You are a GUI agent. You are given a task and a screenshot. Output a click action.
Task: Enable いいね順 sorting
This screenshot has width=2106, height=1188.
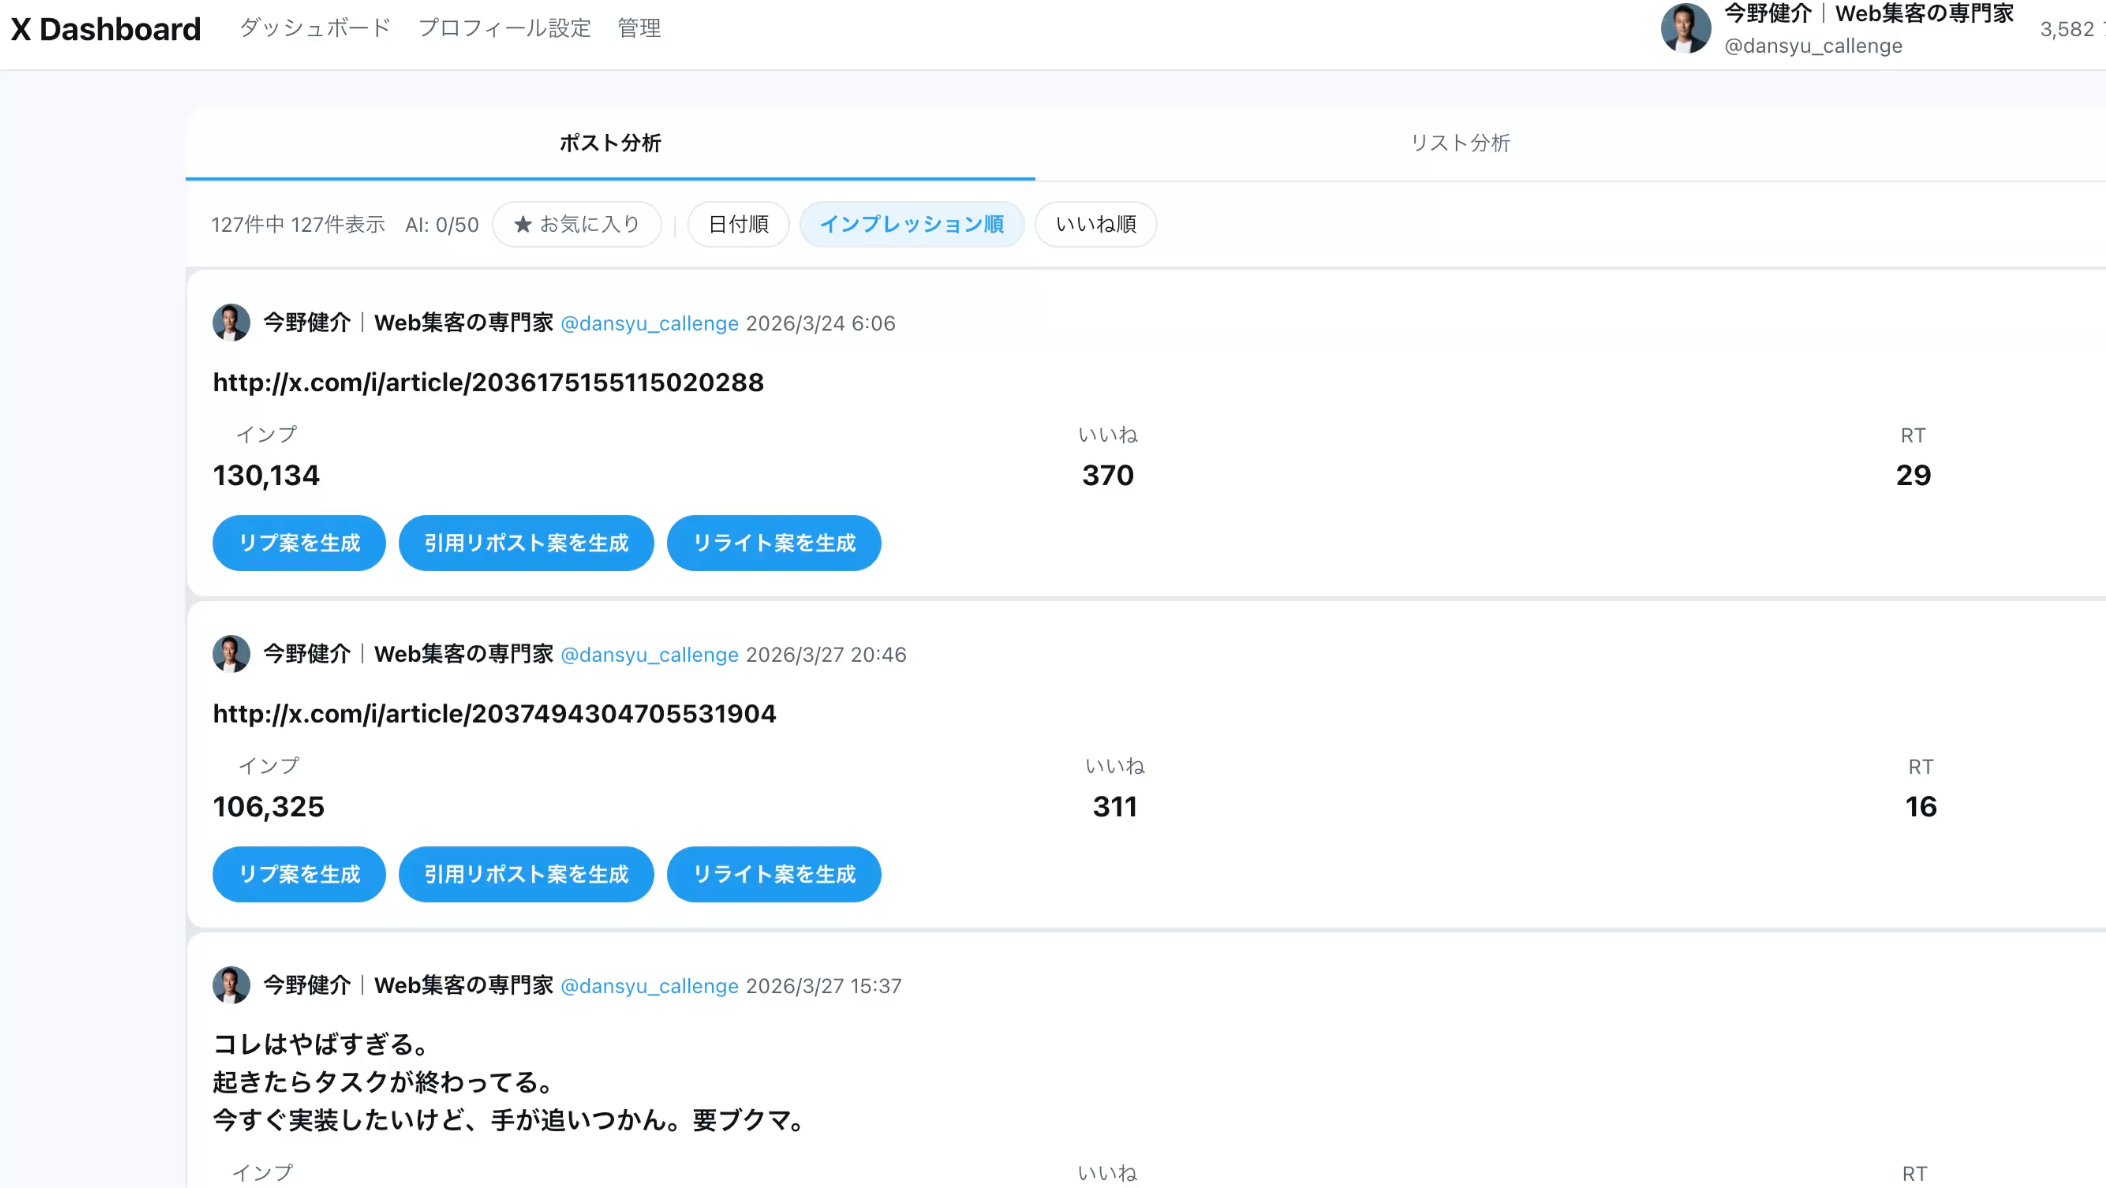tap(1095, 224)
